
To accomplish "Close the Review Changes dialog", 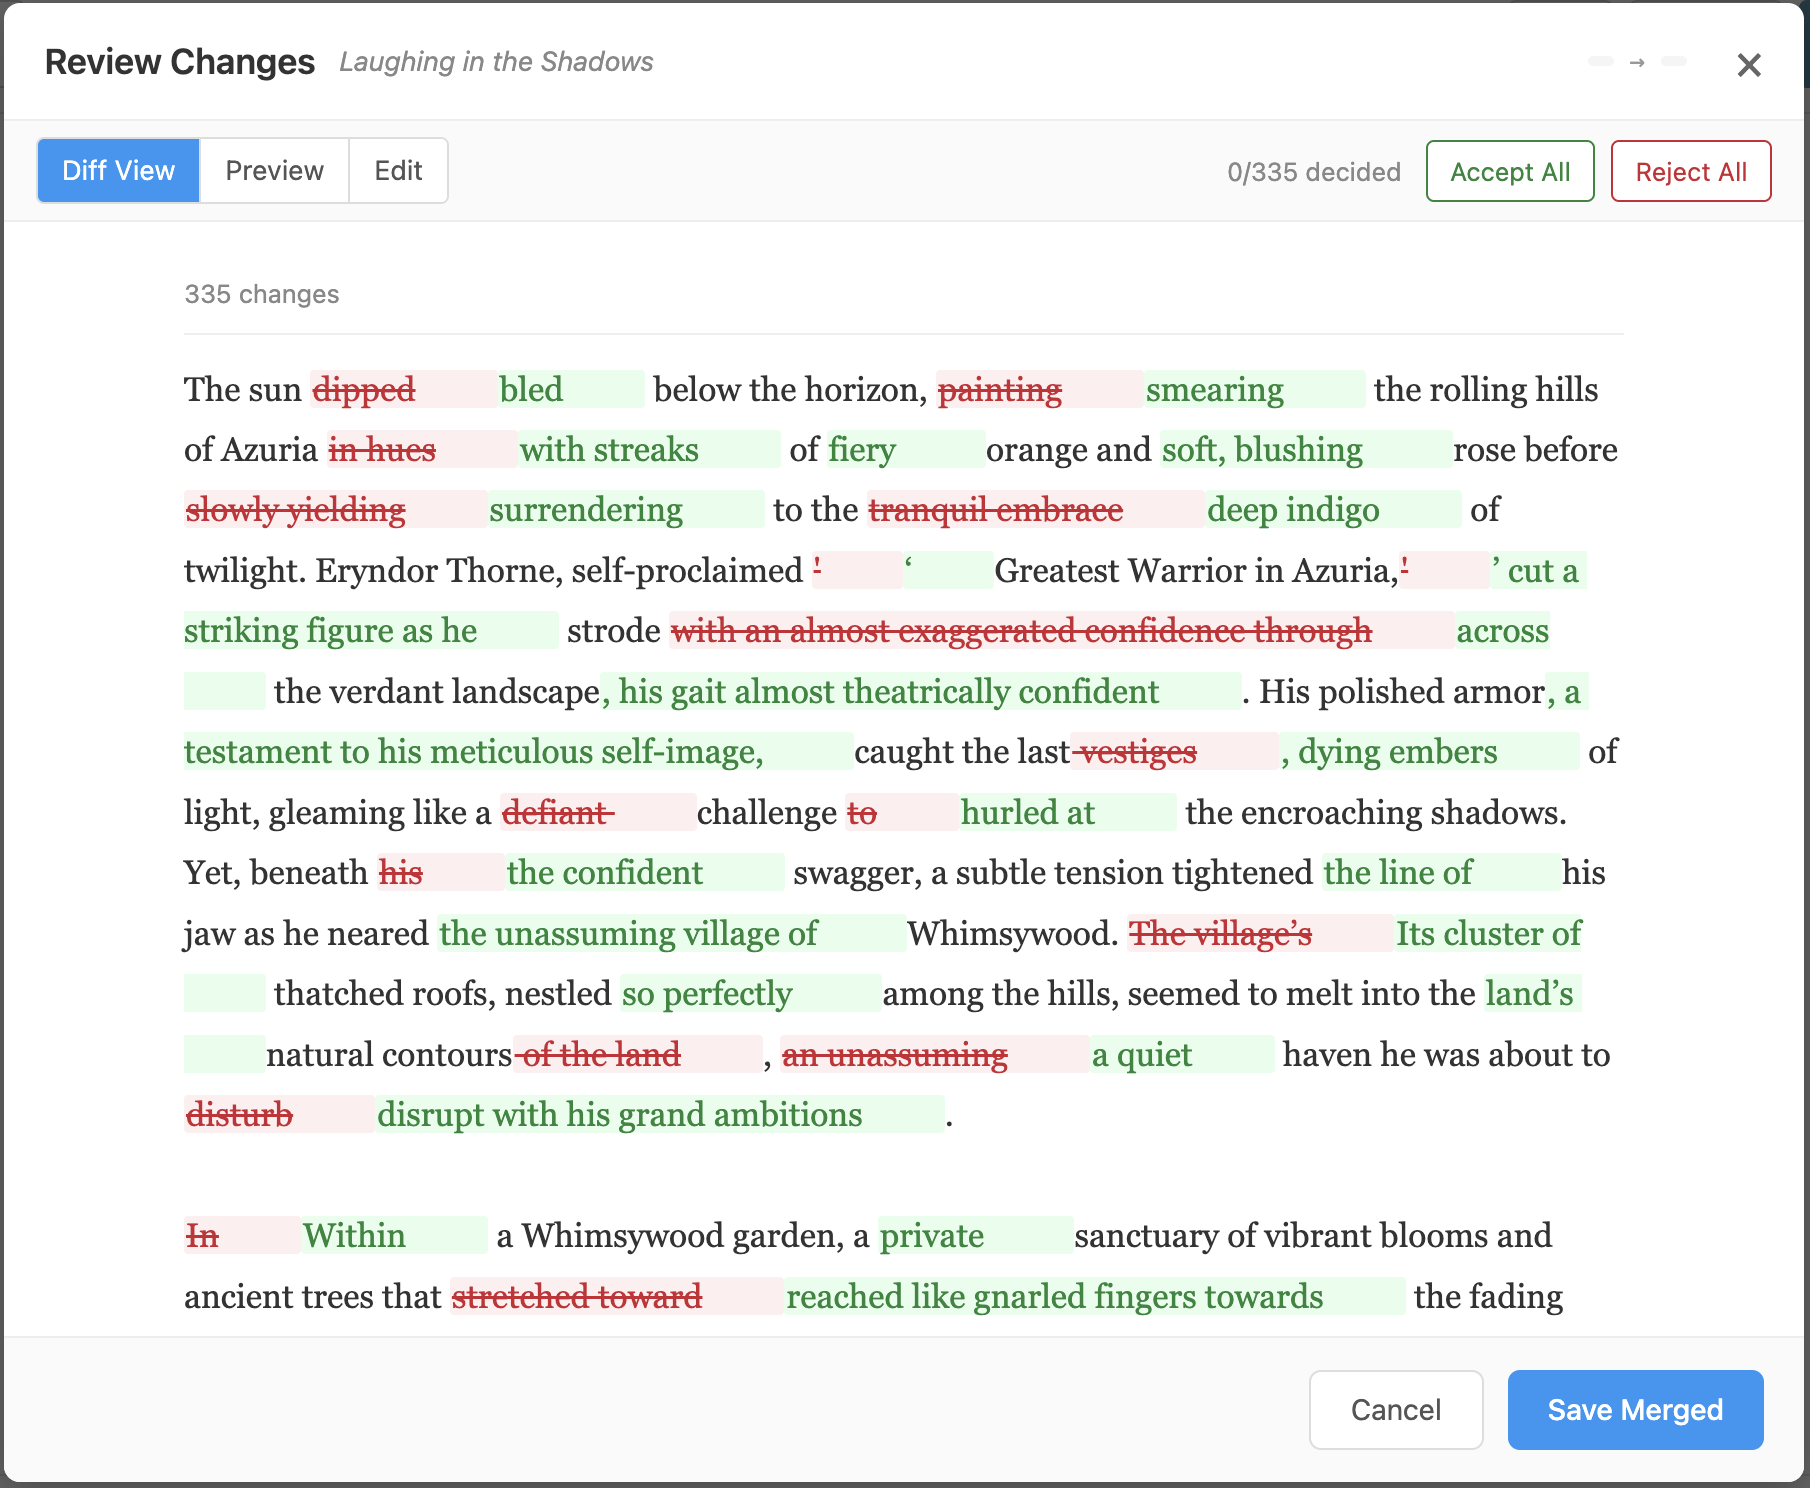I will [x=1748, y=65].
